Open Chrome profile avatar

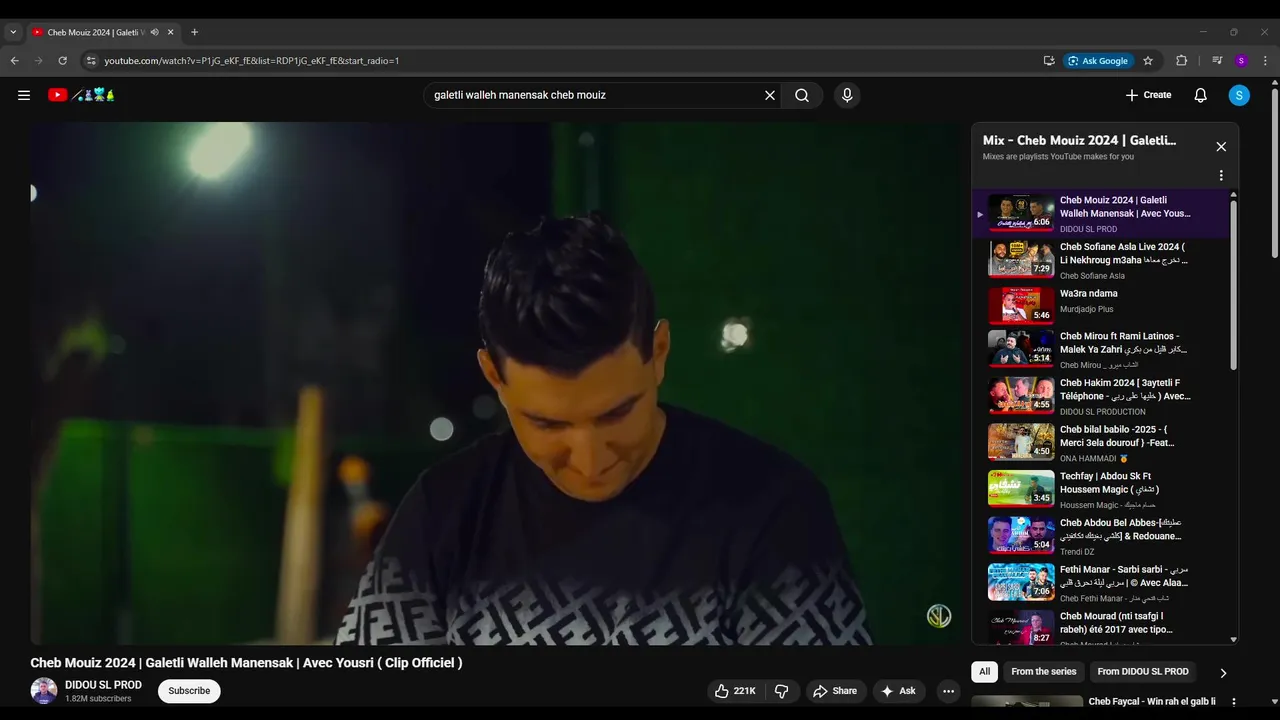1241,61
